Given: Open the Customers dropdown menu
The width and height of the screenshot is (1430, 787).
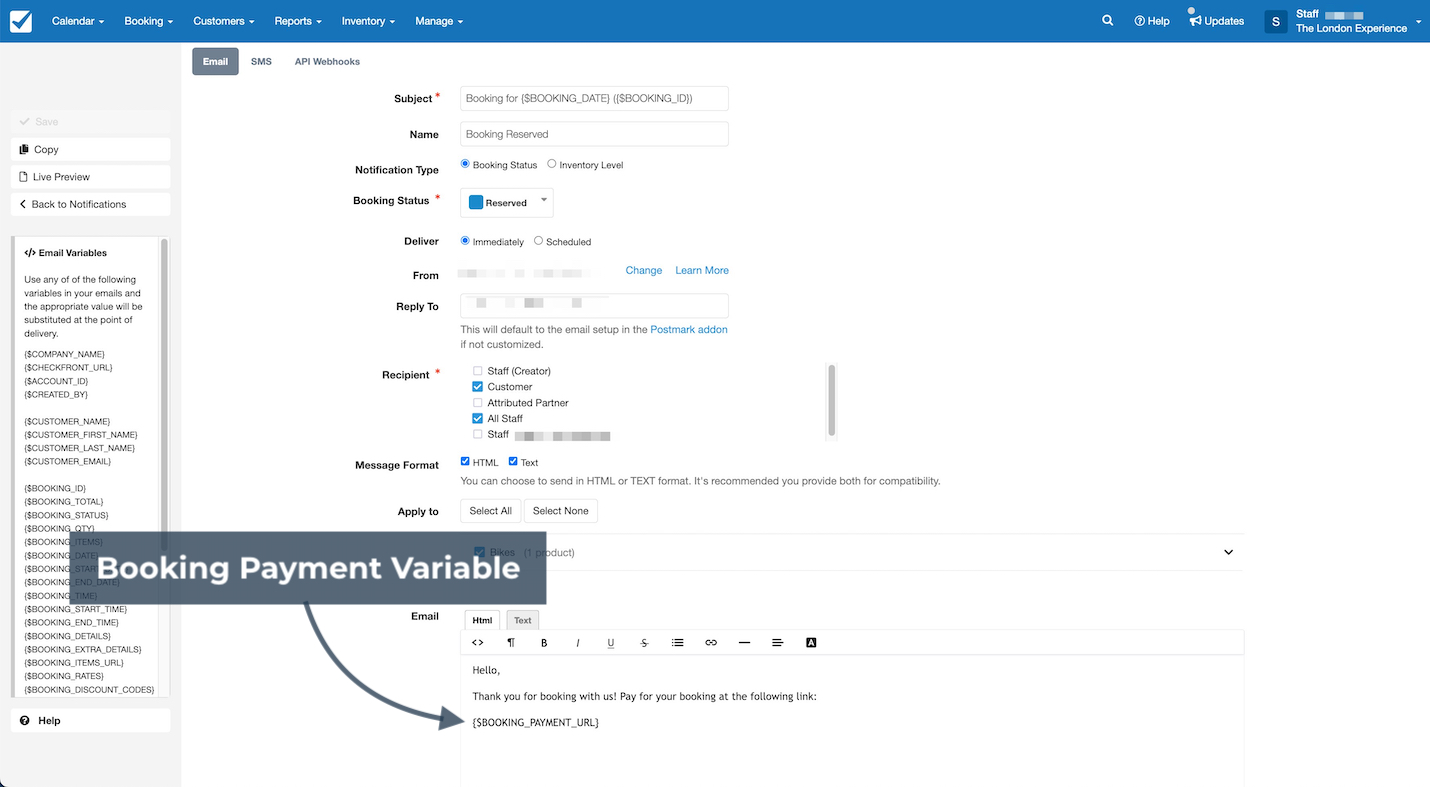Looking at the screenshot, I should click(x=224, y=21).
